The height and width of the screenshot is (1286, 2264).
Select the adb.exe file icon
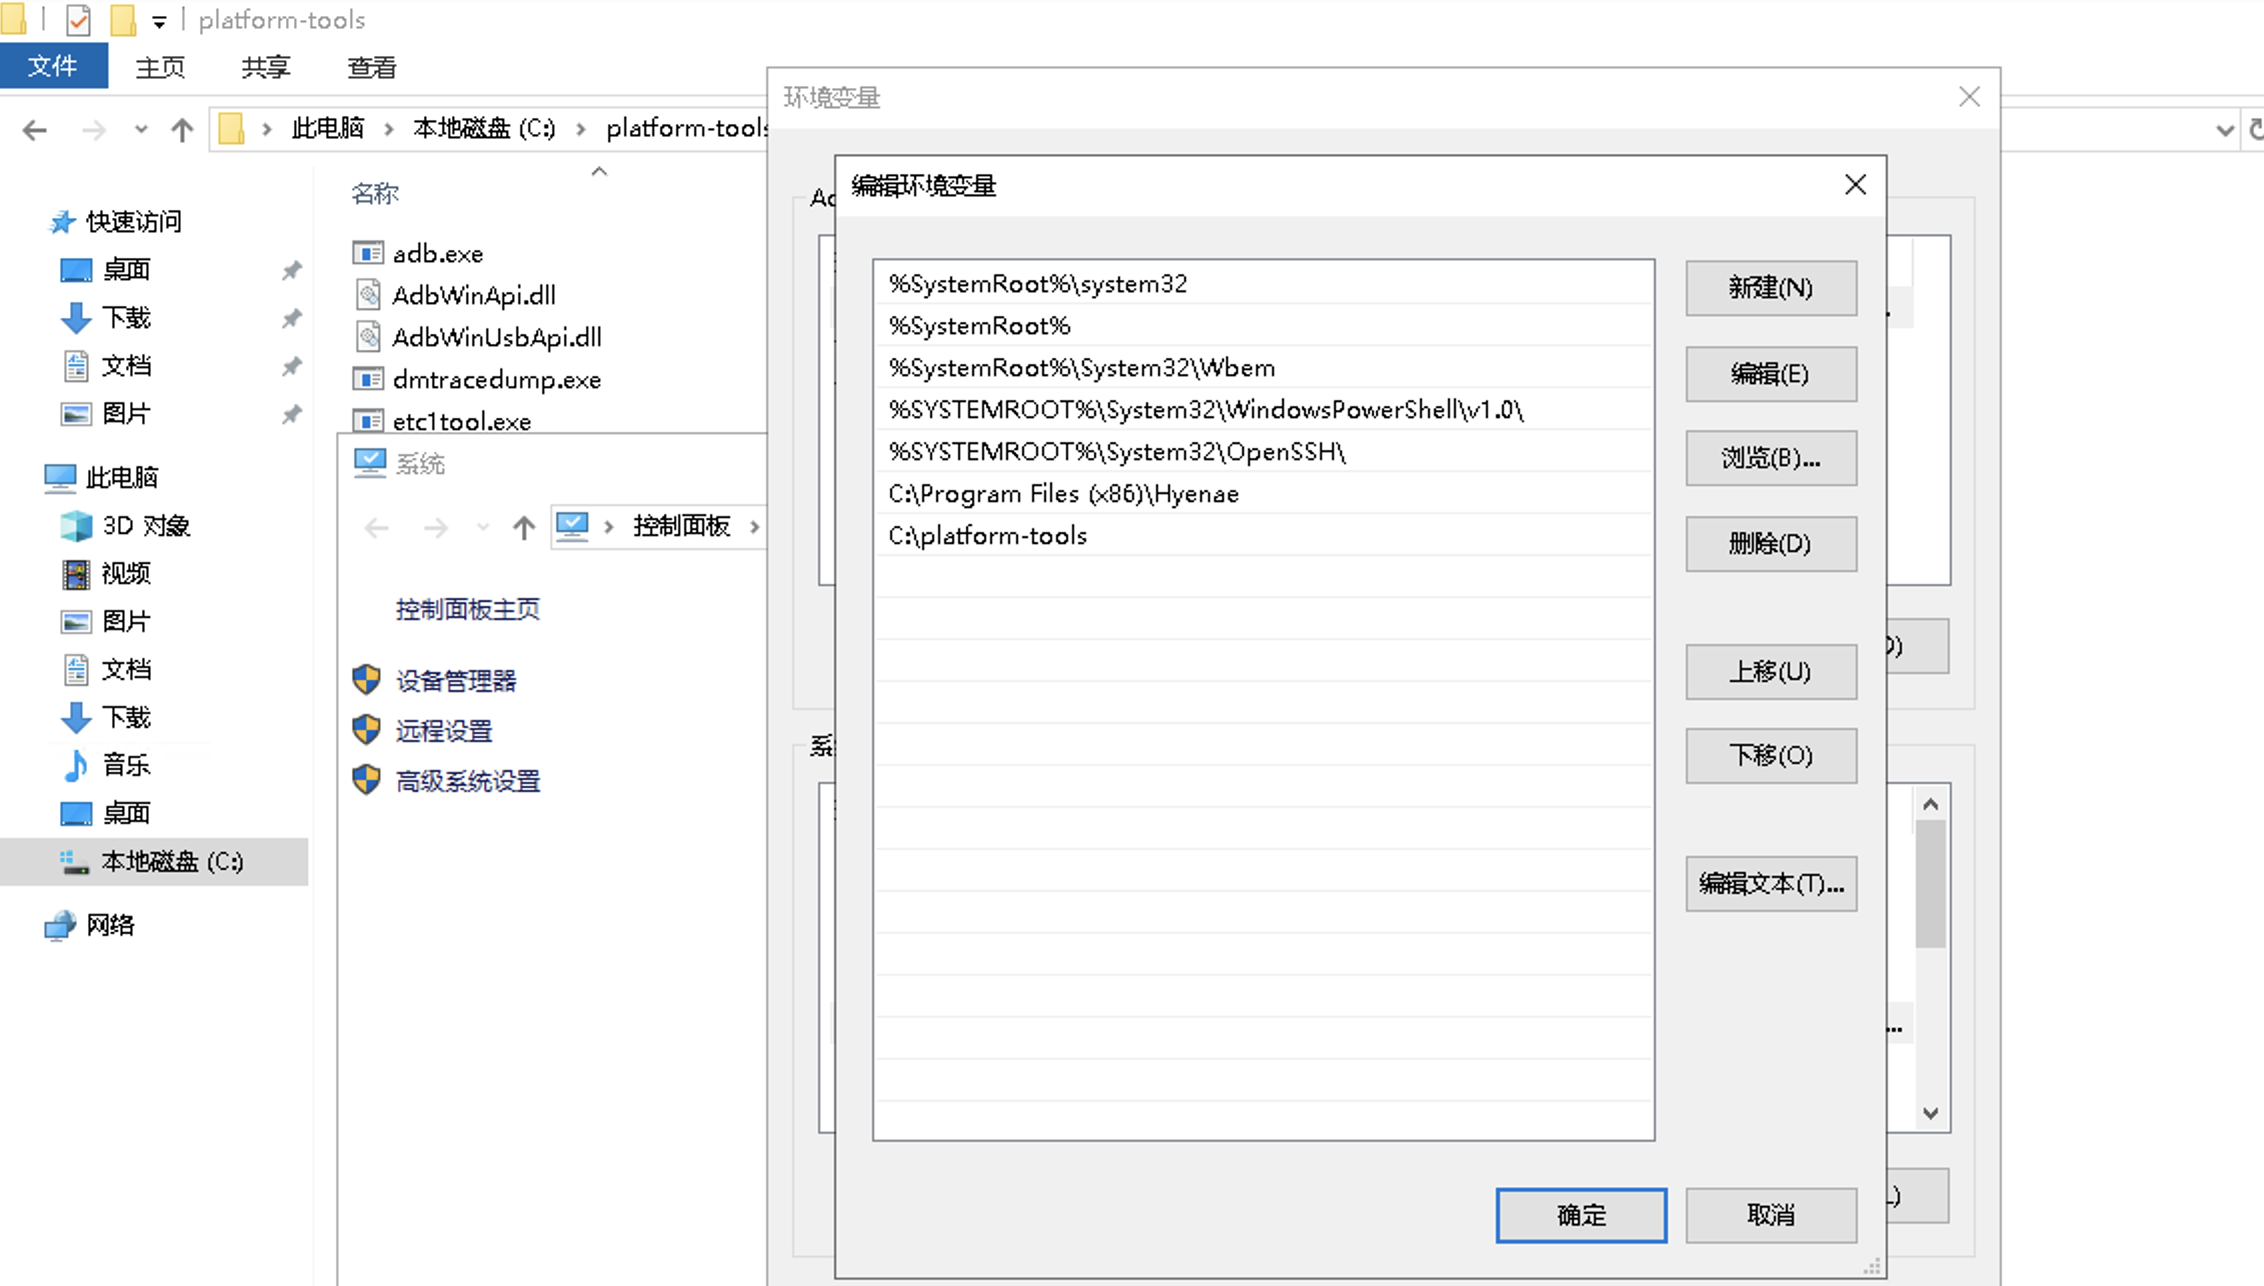(x=368, y=253)
